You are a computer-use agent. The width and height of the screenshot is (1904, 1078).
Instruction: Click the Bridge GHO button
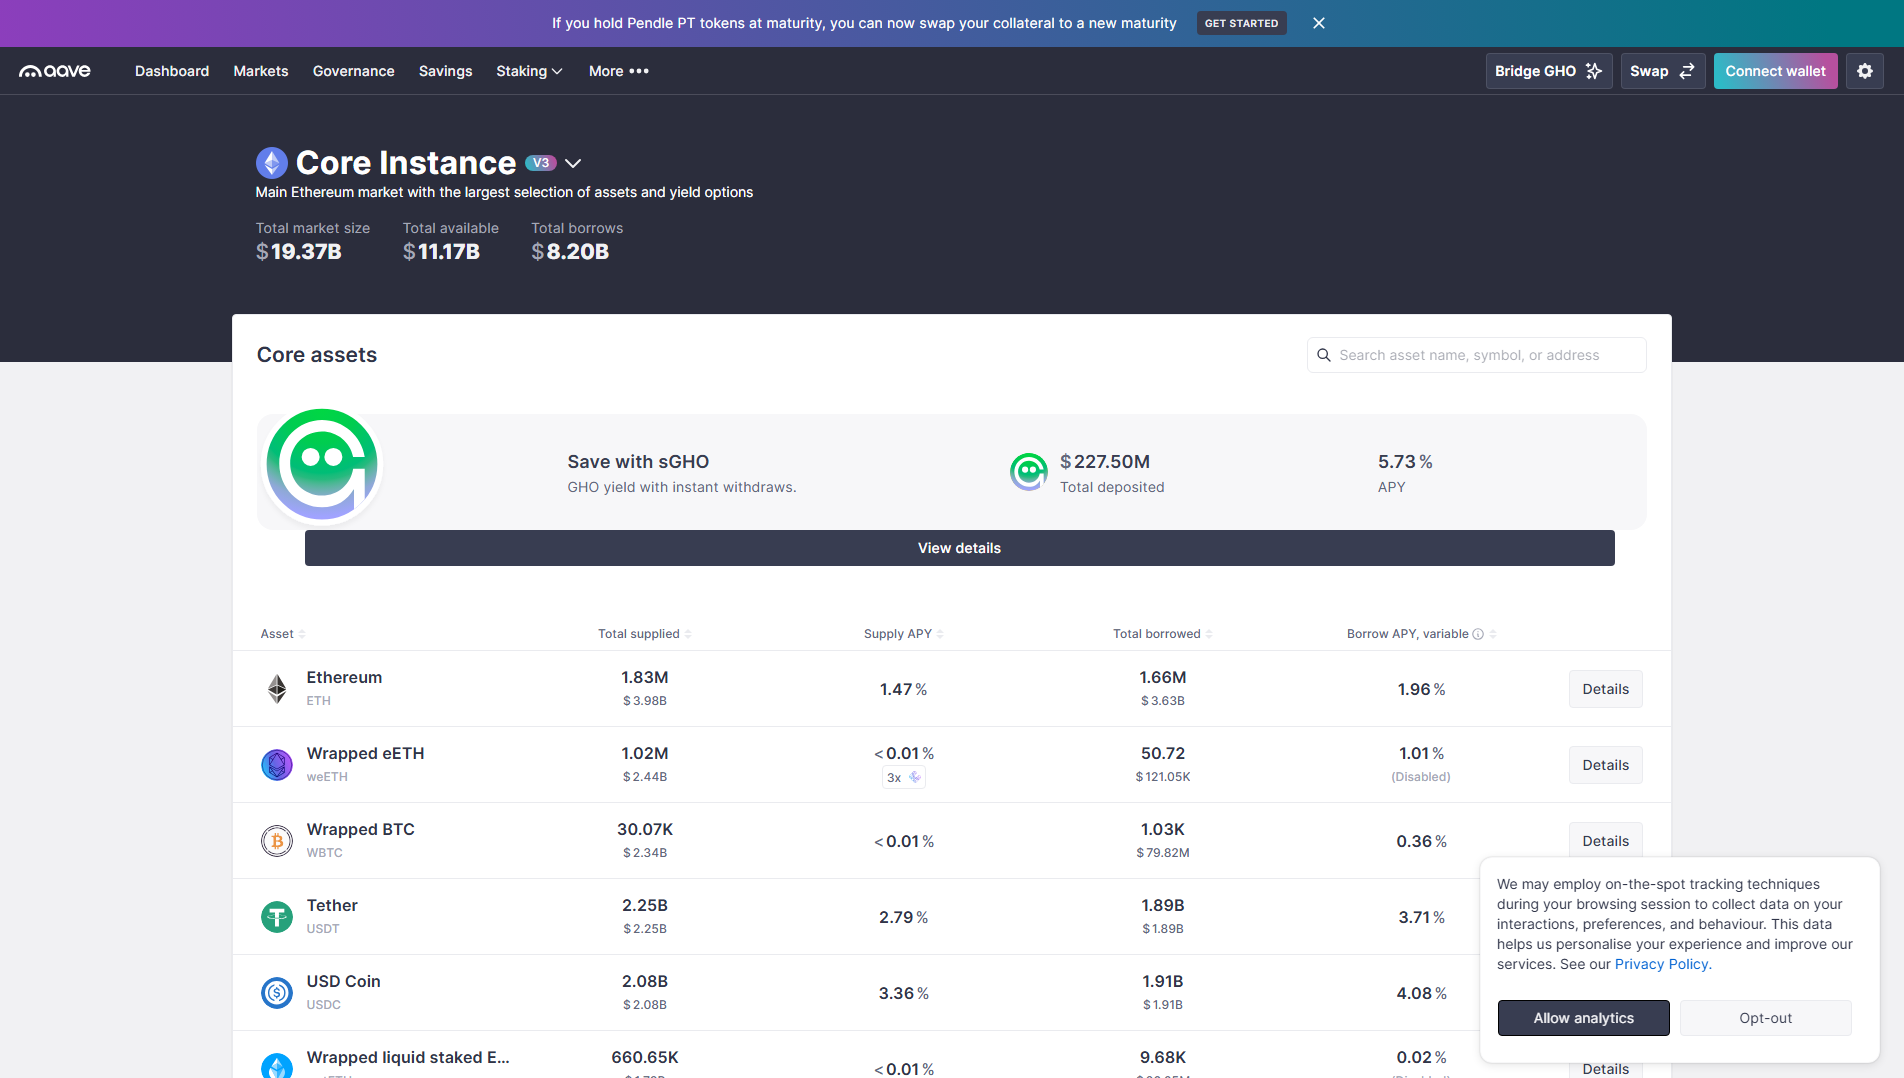click(x=1549, y=71)
